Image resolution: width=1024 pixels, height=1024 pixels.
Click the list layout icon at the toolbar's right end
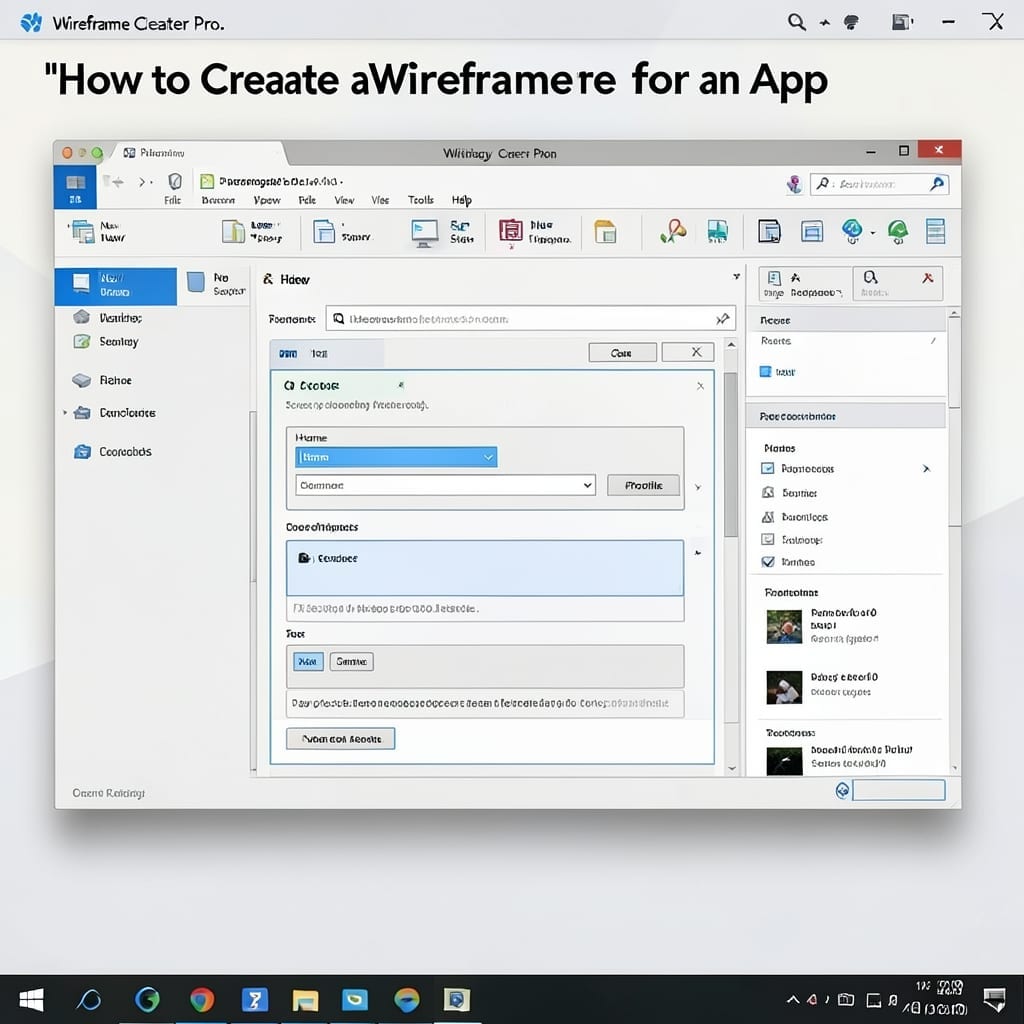coord(935,231)
